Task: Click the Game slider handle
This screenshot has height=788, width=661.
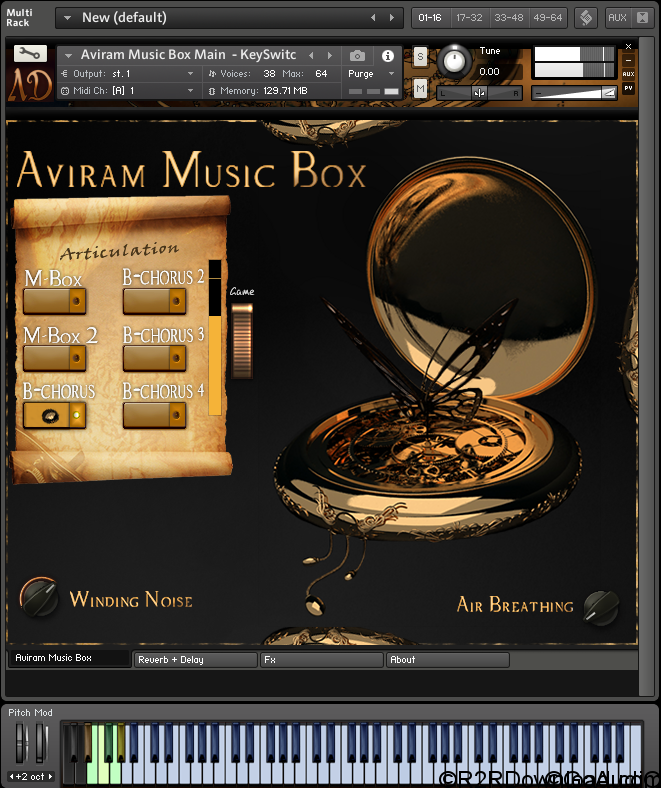Action: tap(242, 340)
